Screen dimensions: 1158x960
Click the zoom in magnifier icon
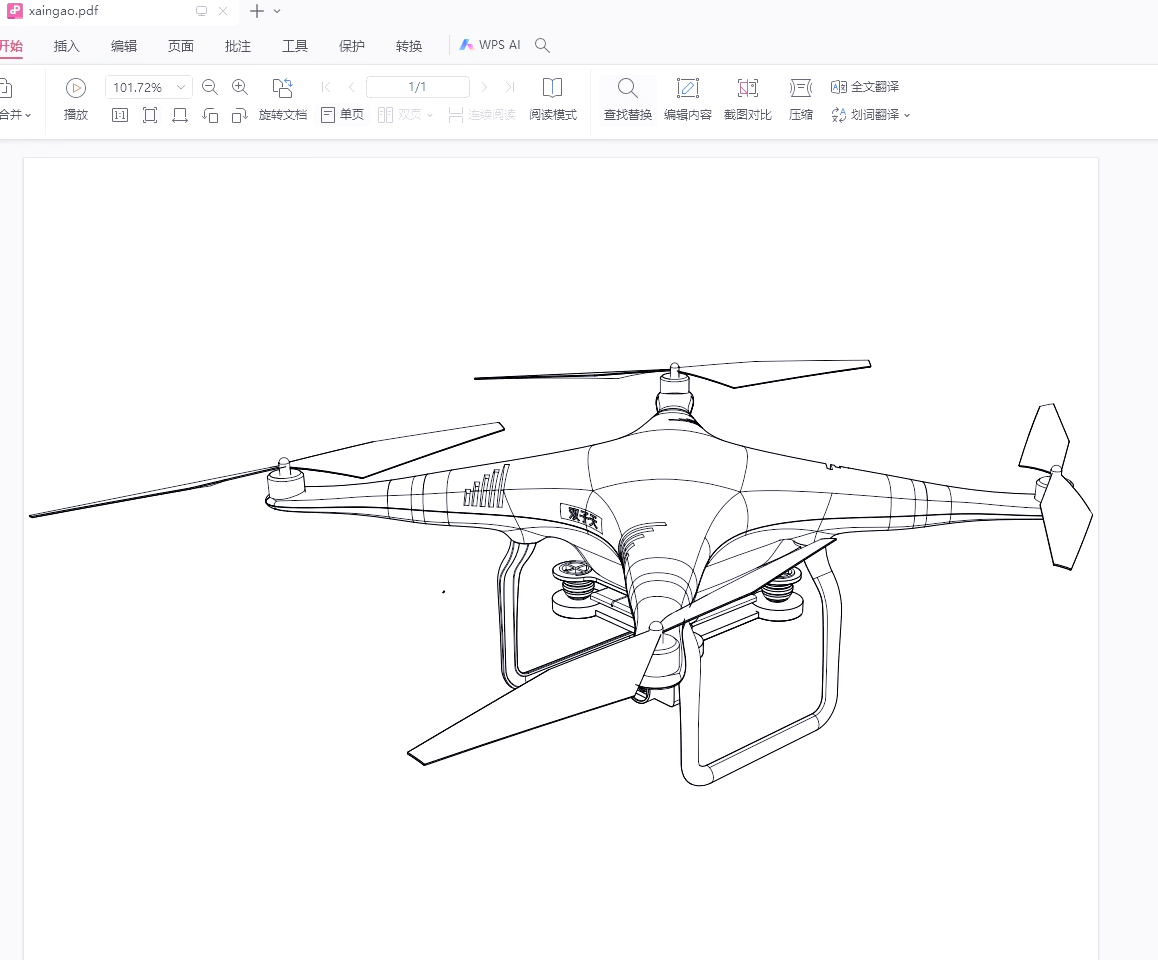tap(240, 87)
